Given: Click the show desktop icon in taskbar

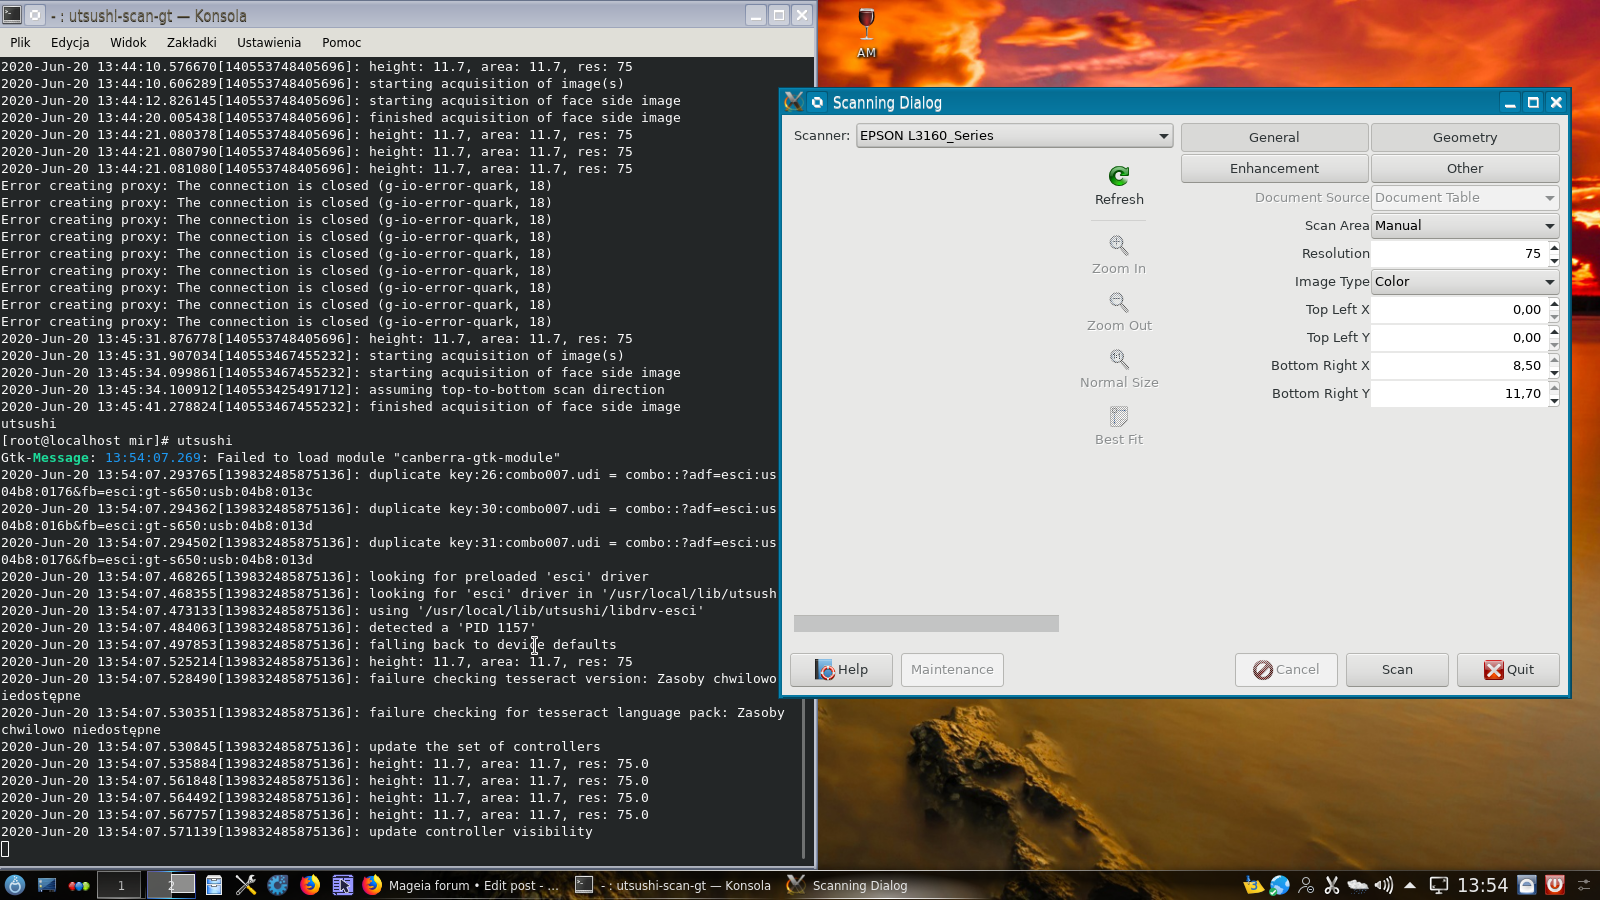Looking at the screenshot, I should click(x=47, y=885).
